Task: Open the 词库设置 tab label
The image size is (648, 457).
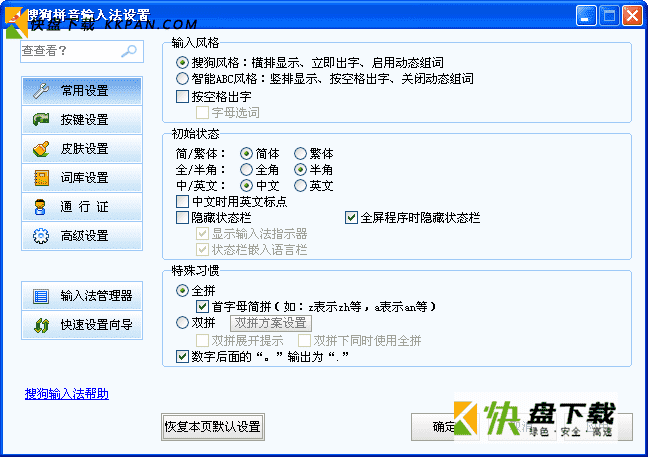Action: pyautogui.click(x=84, y=178)
